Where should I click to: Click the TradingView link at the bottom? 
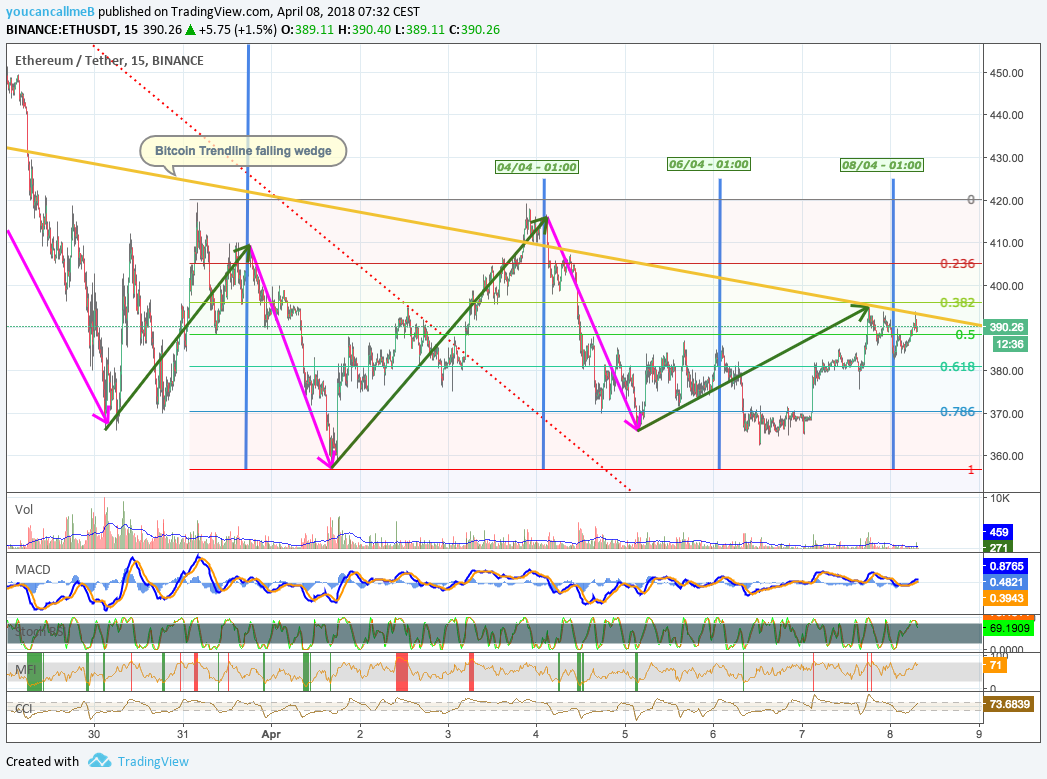point(153,762)
